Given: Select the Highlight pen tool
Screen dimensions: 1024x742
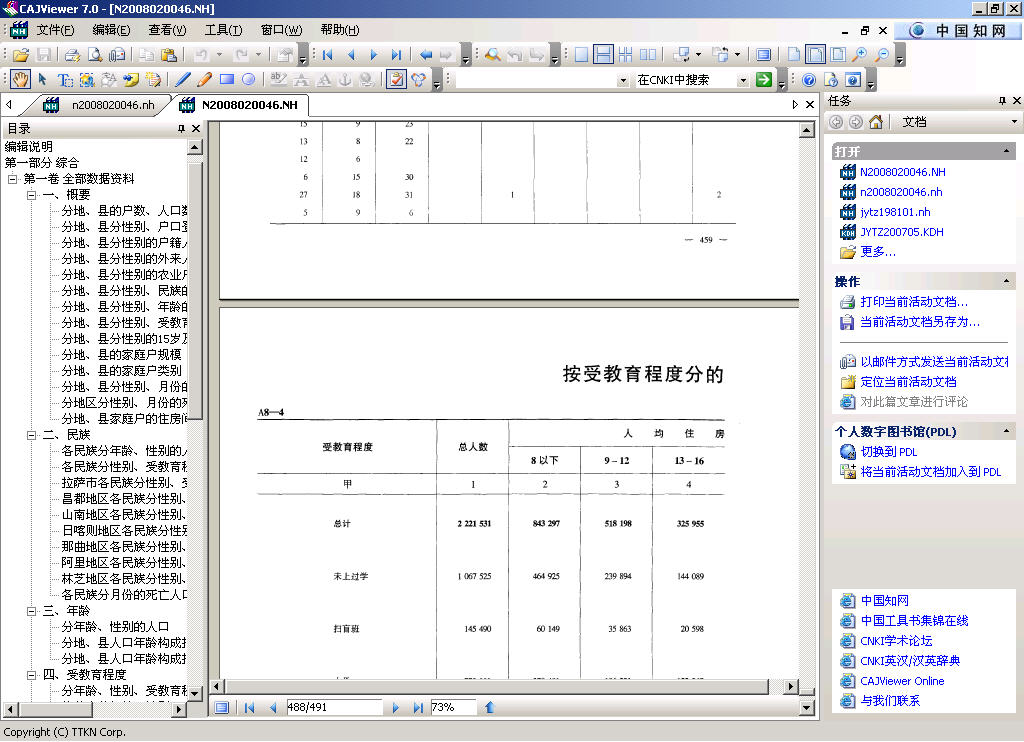Looking at the screenshot, I should 205,79.
